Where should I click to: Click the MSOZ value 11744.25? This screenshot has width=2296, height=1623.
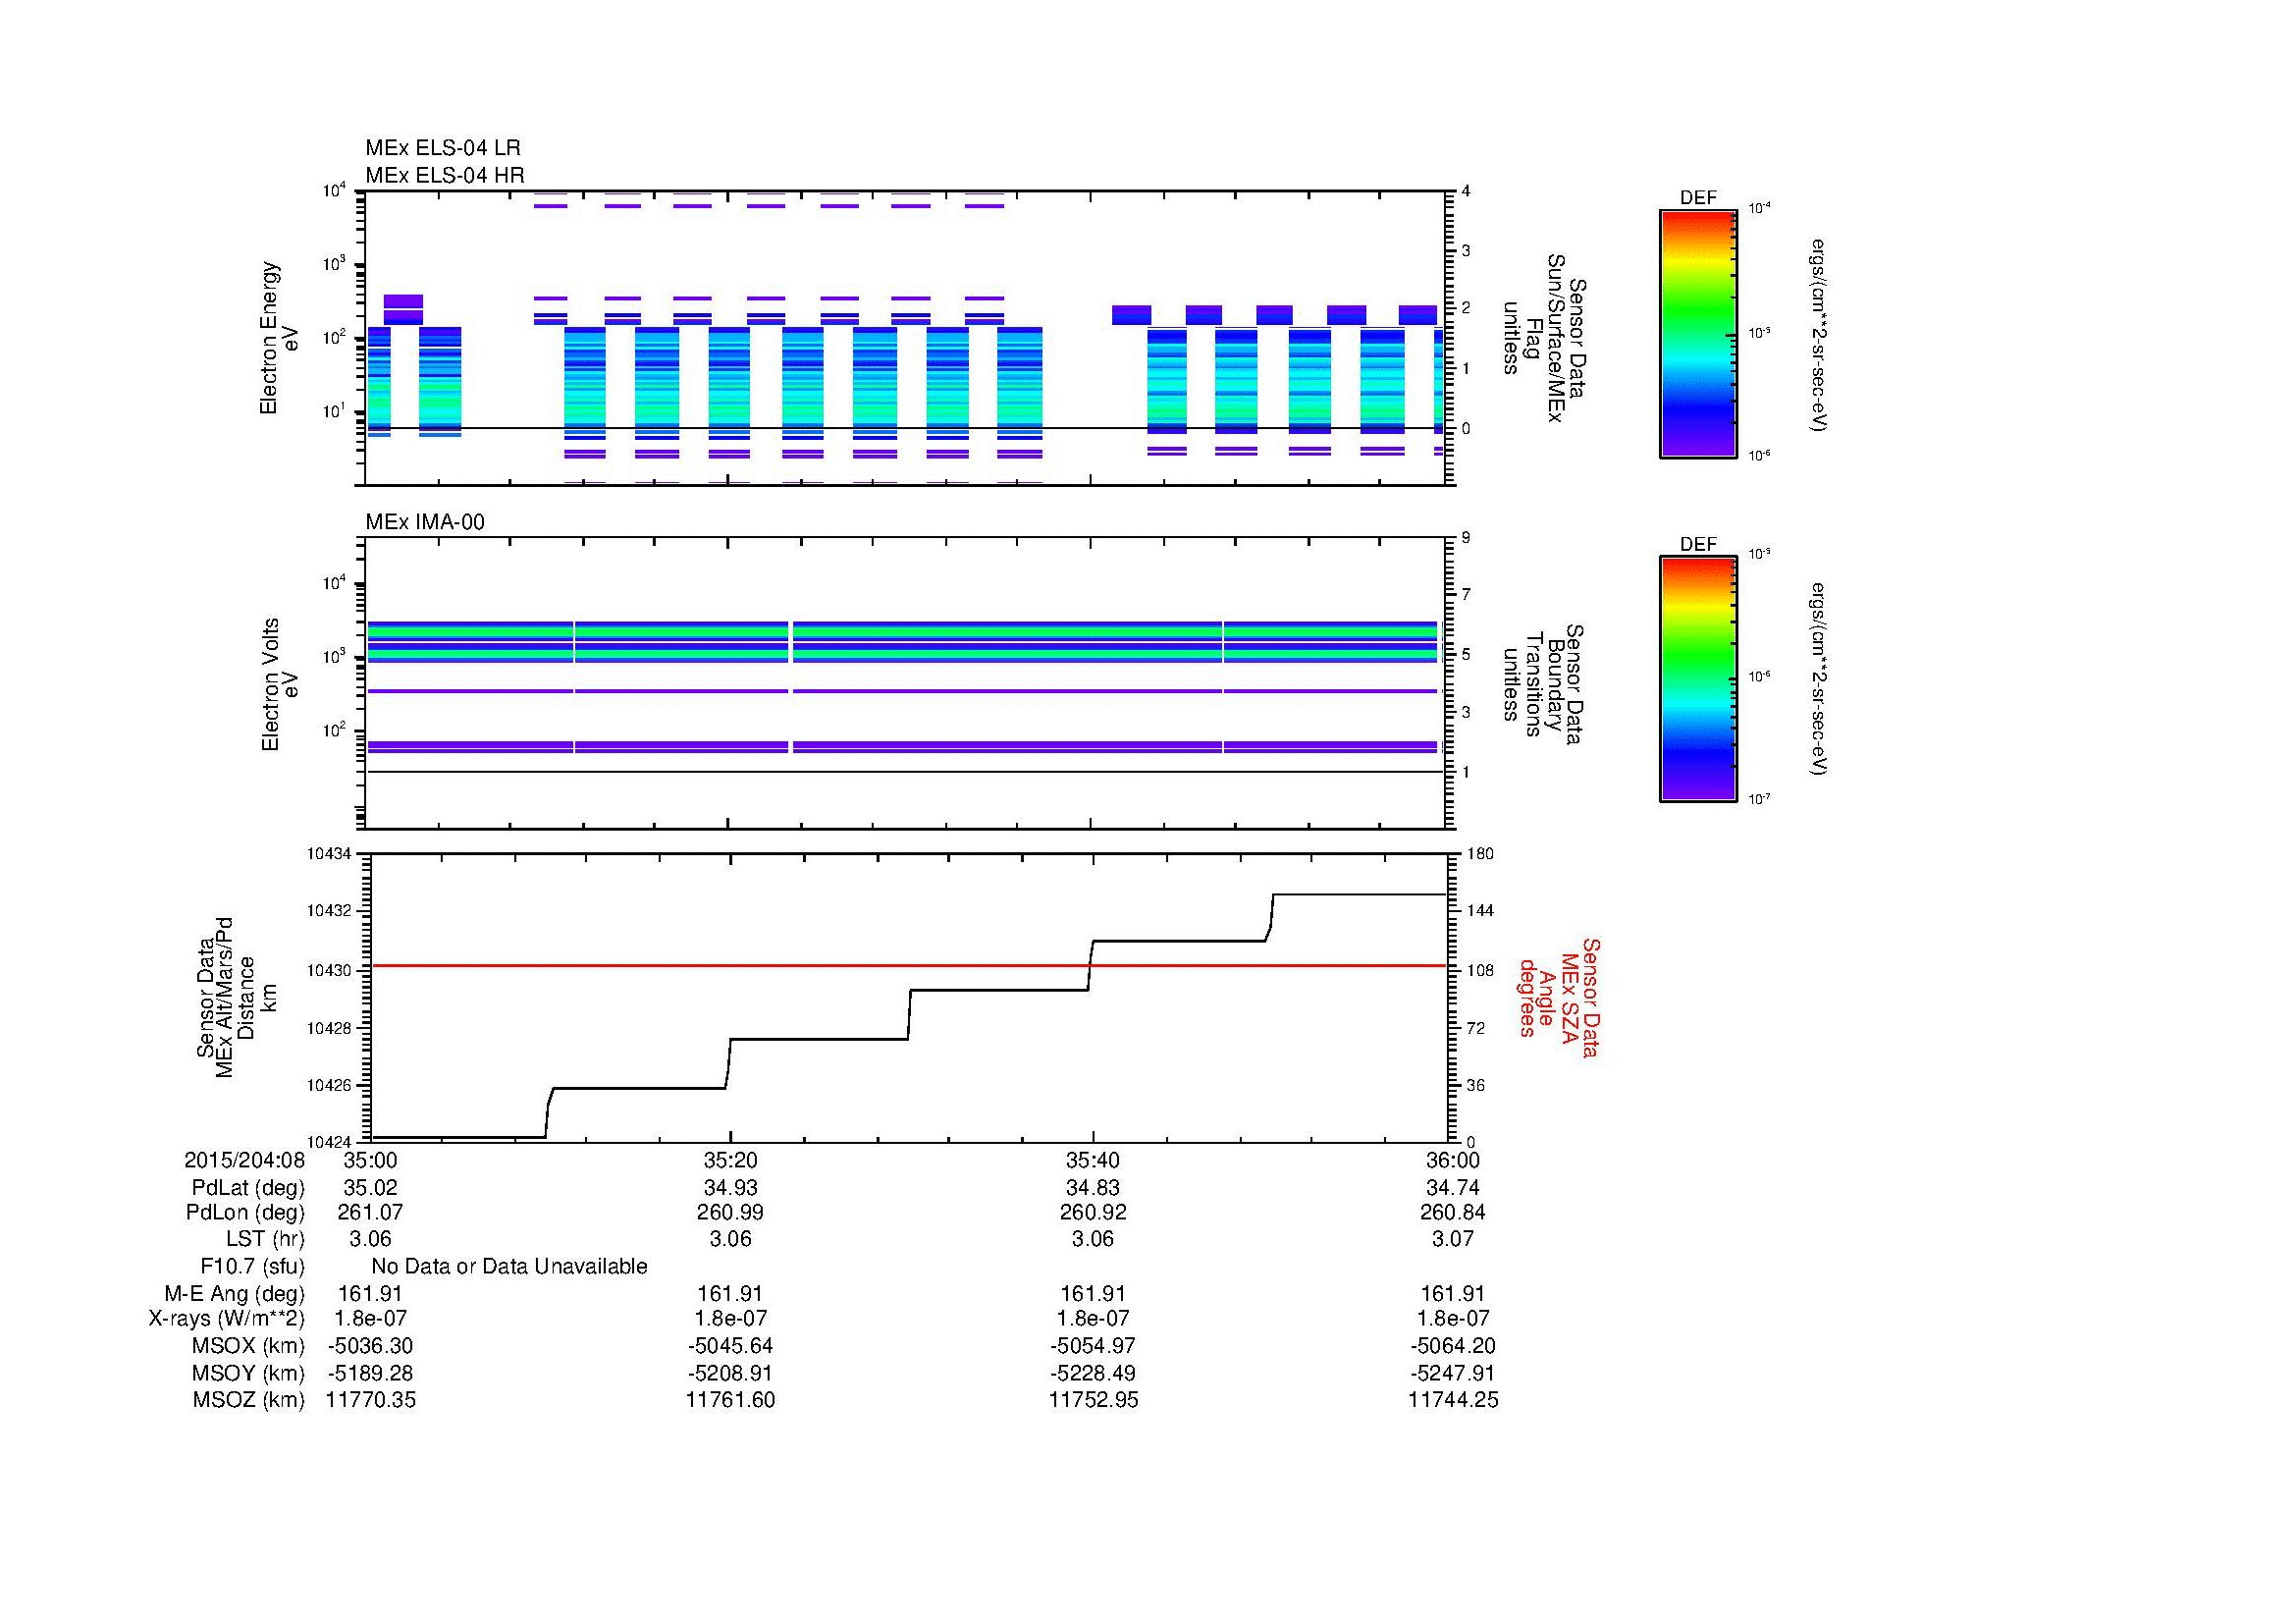pyautogui.click(x=1453, y=1400)
